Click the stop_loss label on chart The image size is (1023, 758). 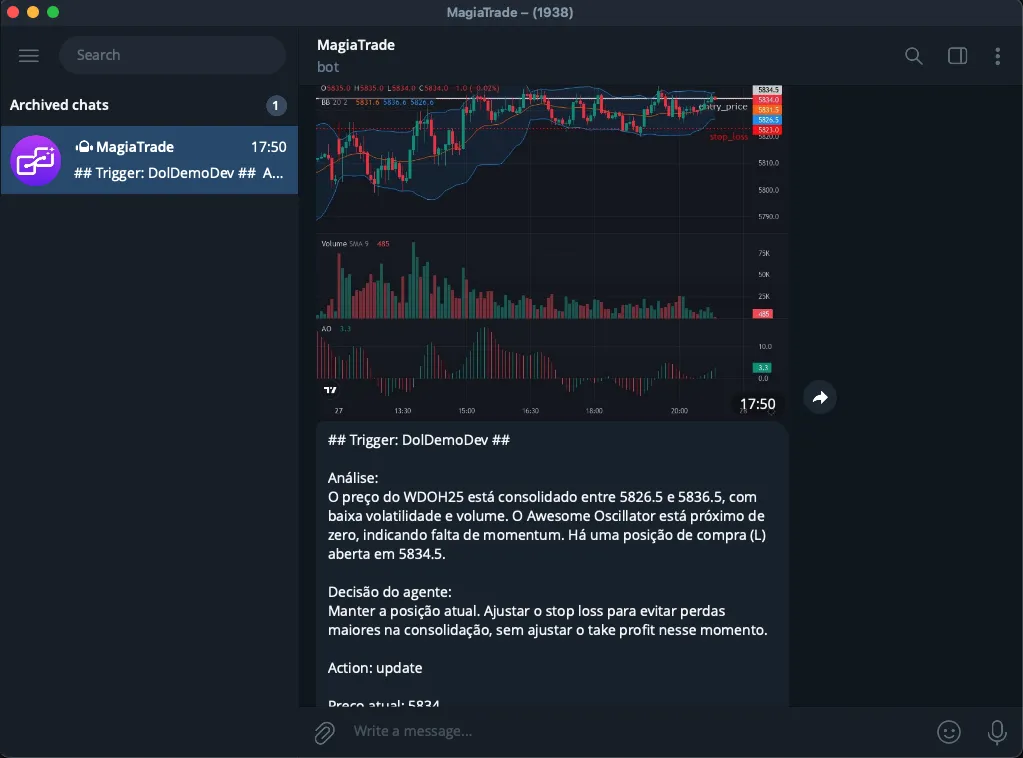729,136
